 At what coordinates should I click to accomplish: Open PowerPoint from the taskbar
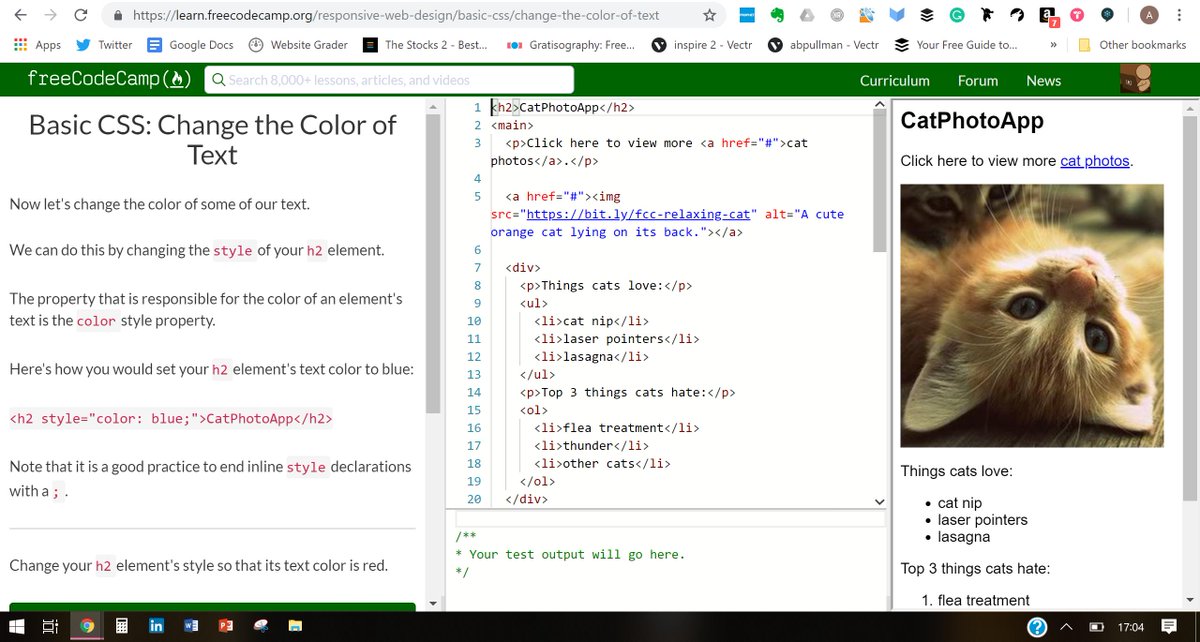(225, 627)
